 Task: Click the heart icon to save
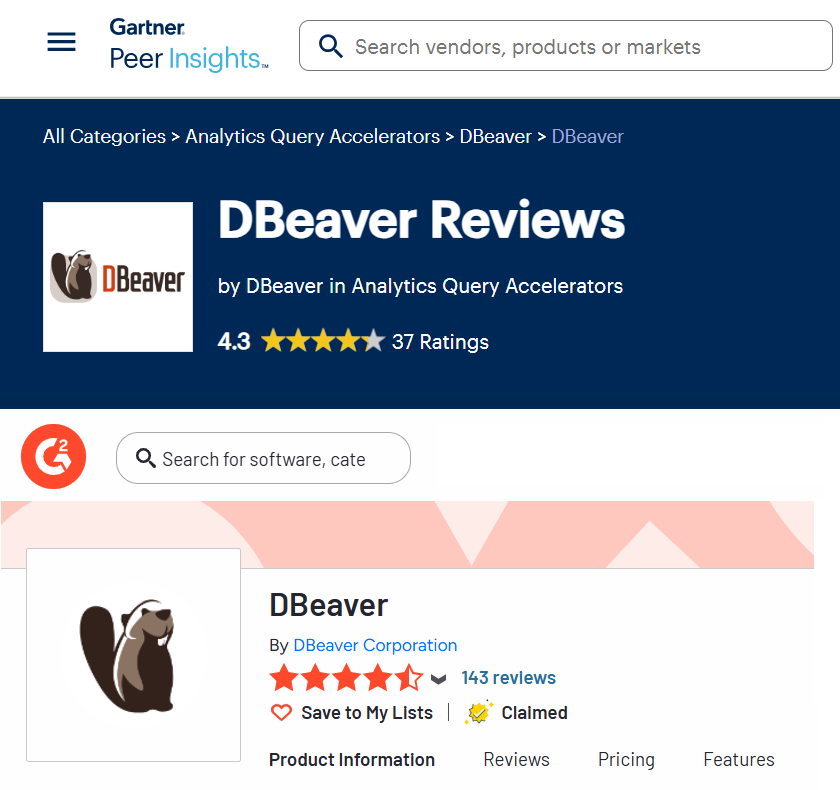click(x=281, y=713)
